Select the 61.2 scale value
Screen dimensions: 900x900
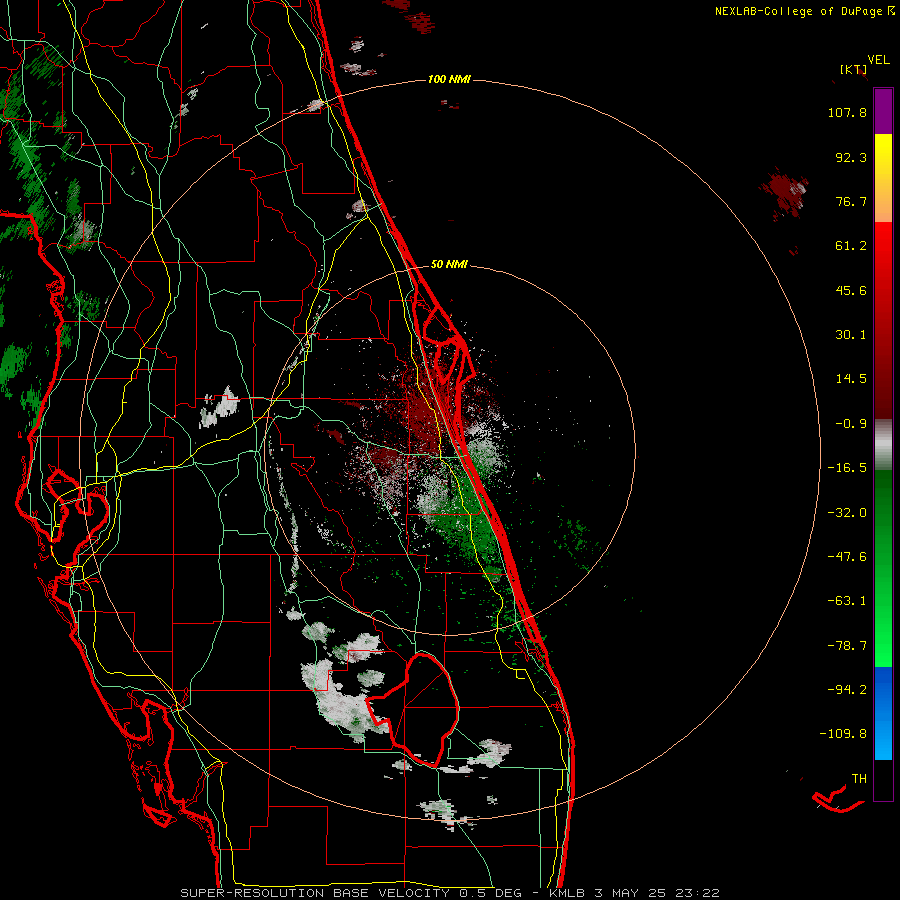point(851,246)
